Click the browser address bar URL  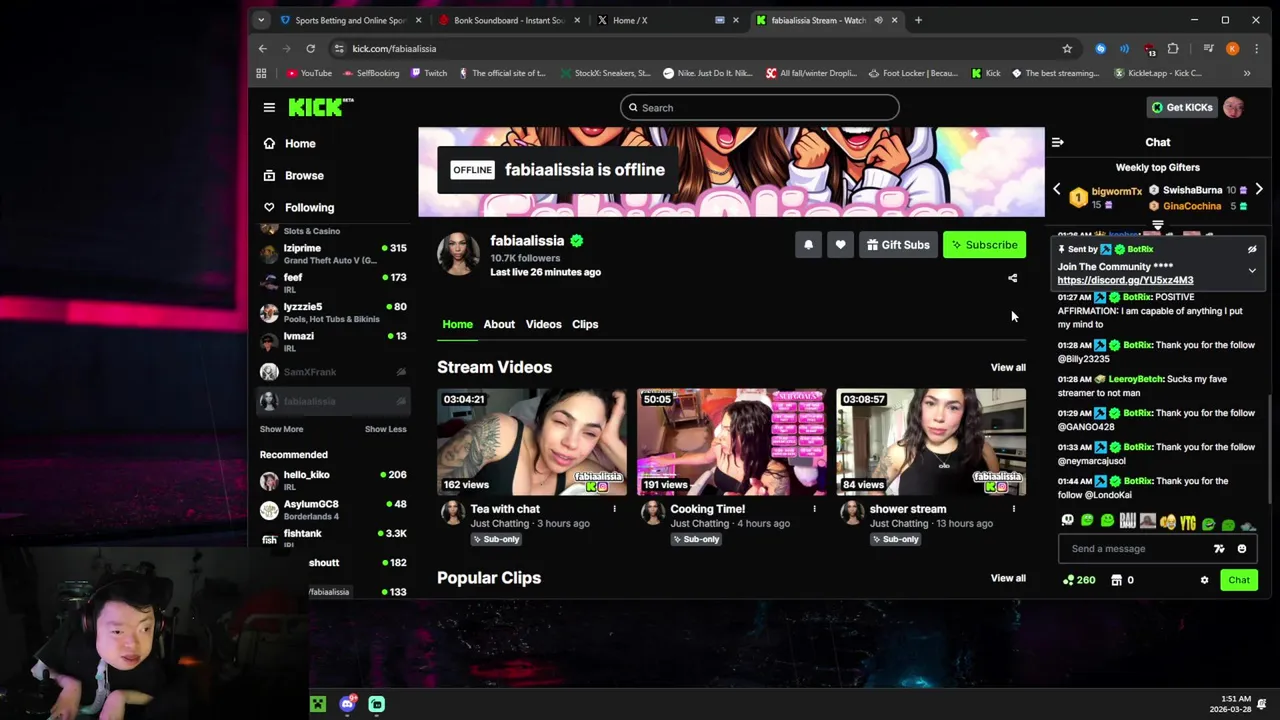[394, 48]
